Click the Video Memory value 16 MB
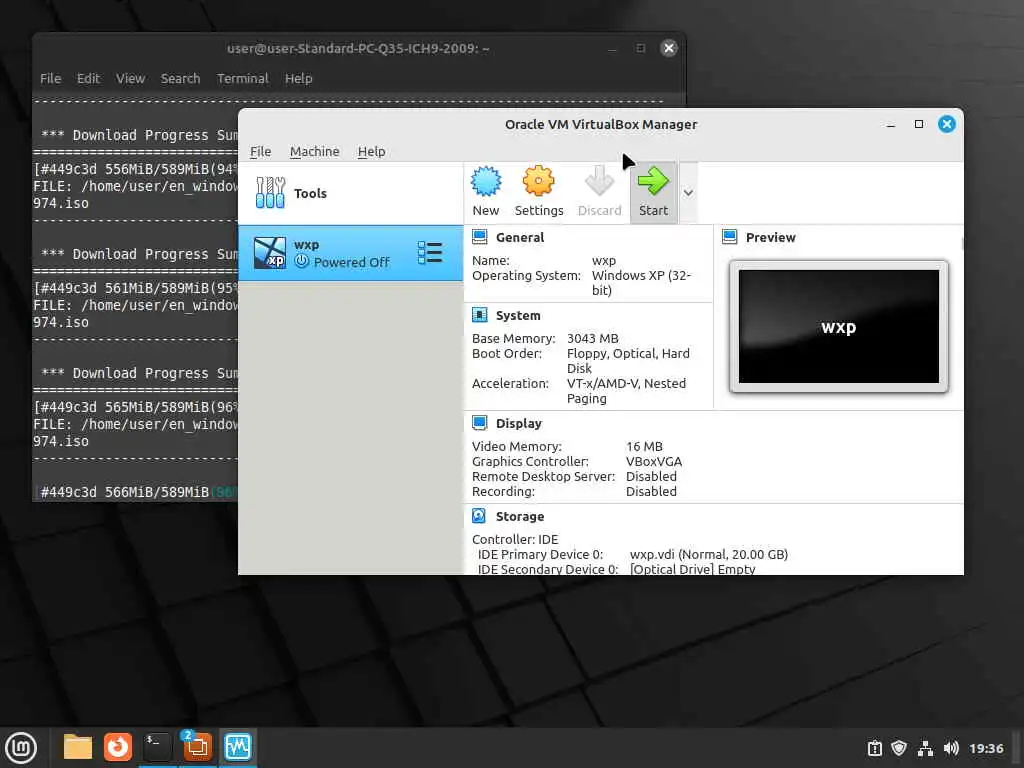This screenshot has width=1024, height=768. 644,447
